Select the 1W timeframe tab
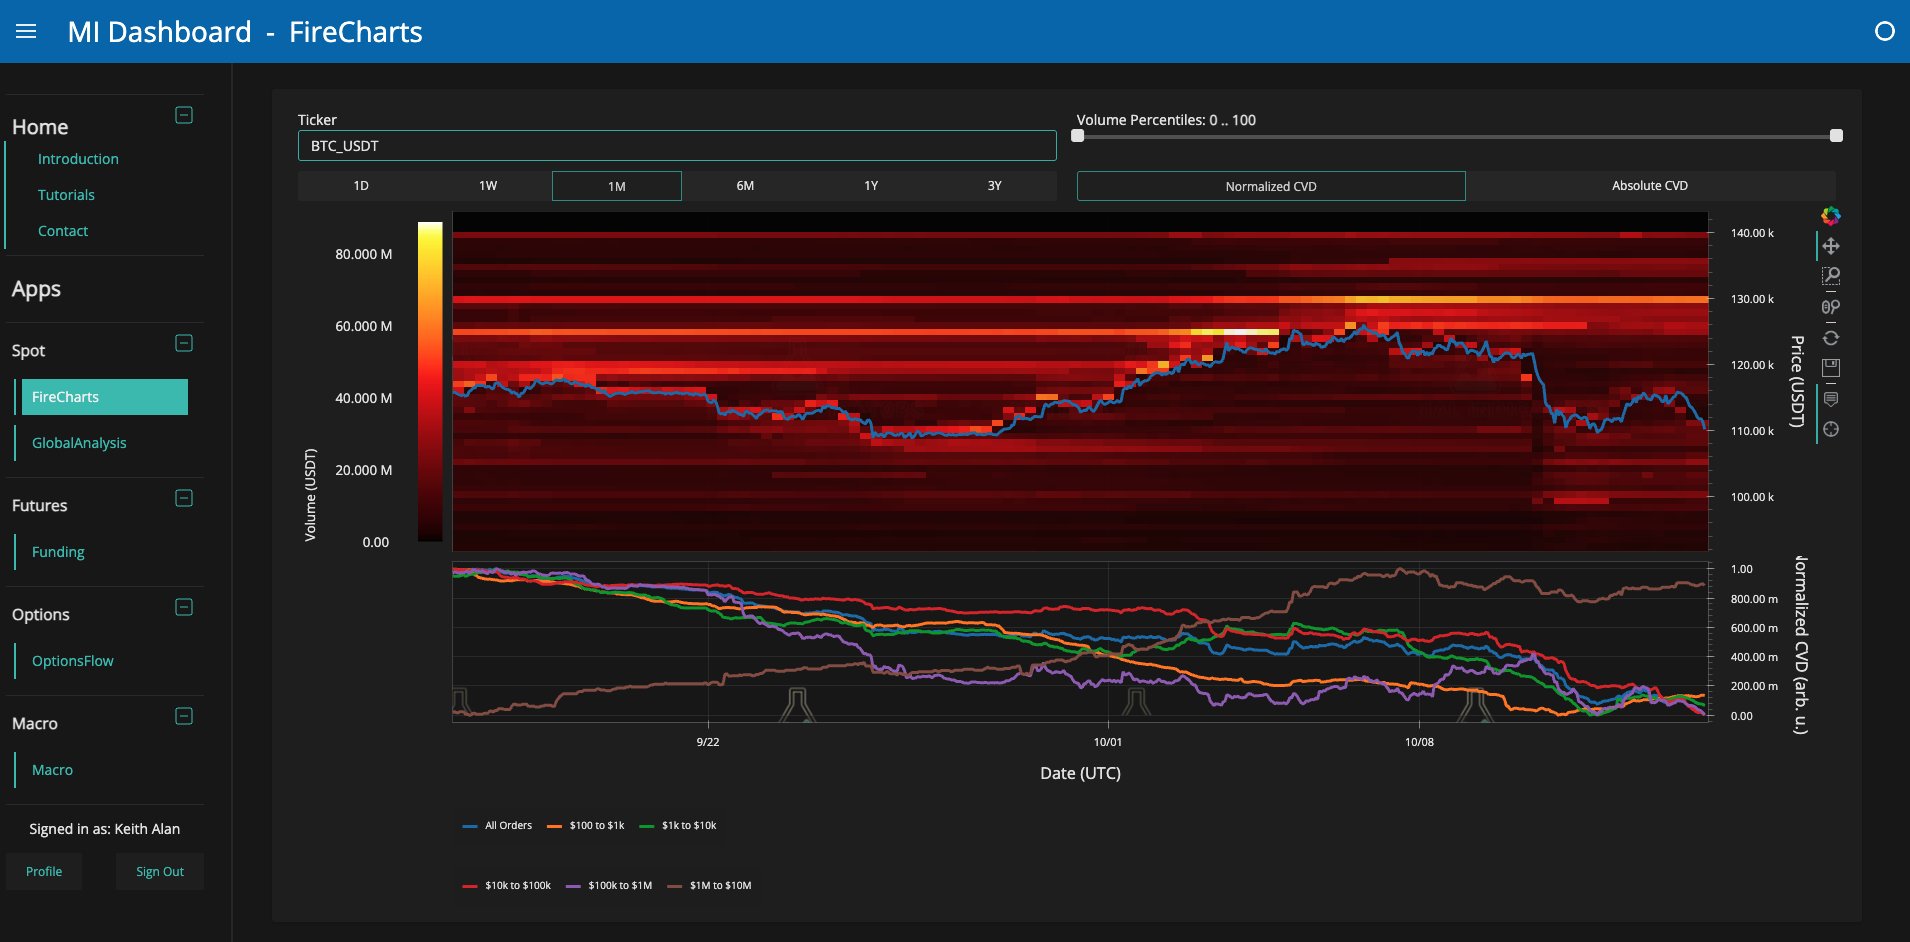Viewport: 1910px width, 942px height. pos(488,186)
